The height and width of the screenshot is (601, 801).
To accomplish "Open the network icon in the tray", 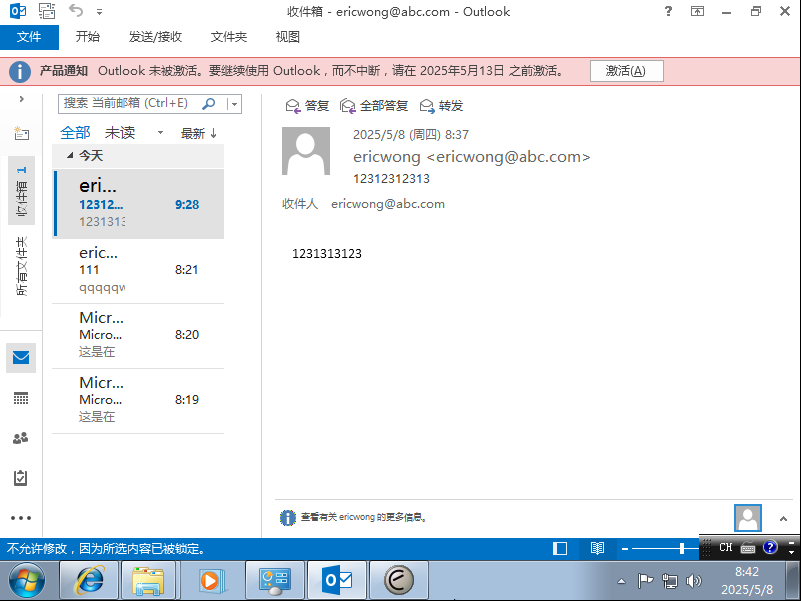I will click(x=669, y=581).
